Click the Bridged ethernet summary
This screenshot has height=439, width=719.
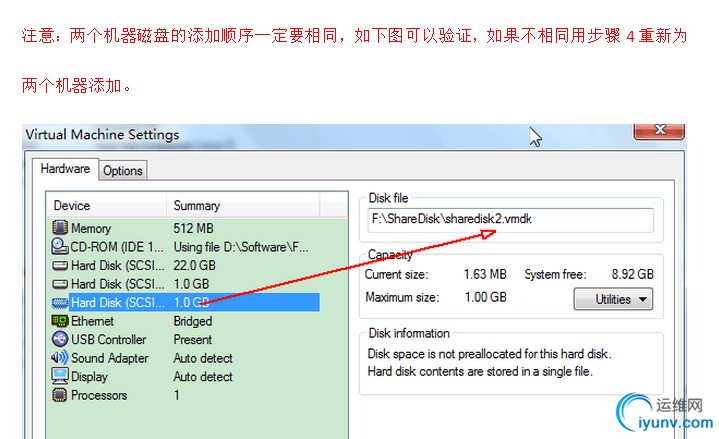(193, 321)
